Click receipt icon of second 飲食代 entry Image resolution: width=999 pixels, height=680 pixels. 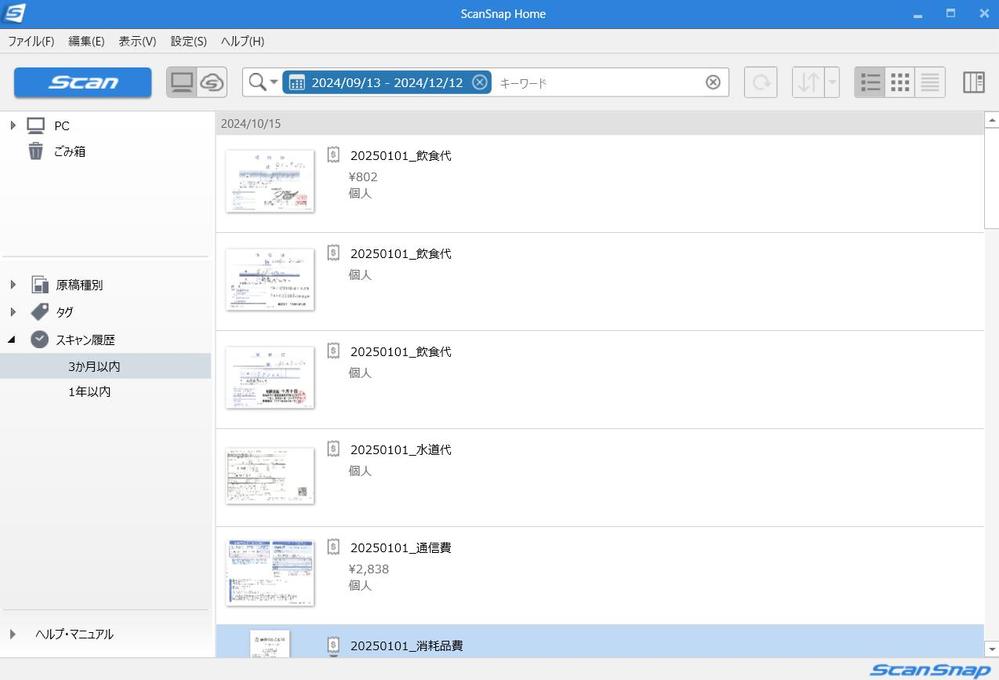pos(333,253)
